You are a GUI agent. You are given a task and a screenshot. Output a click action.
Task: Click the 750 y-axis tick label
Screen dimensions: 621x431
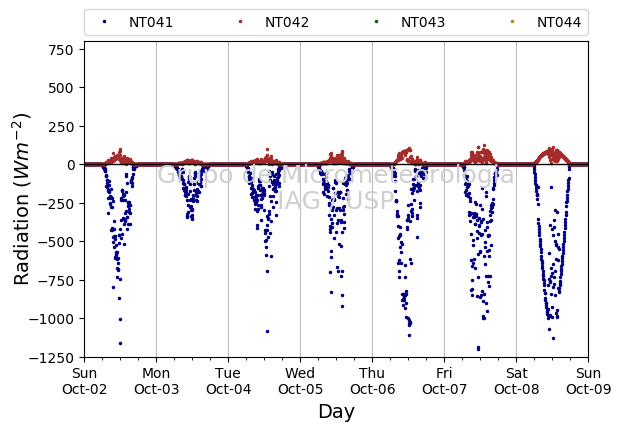click(x=61, y=50)
